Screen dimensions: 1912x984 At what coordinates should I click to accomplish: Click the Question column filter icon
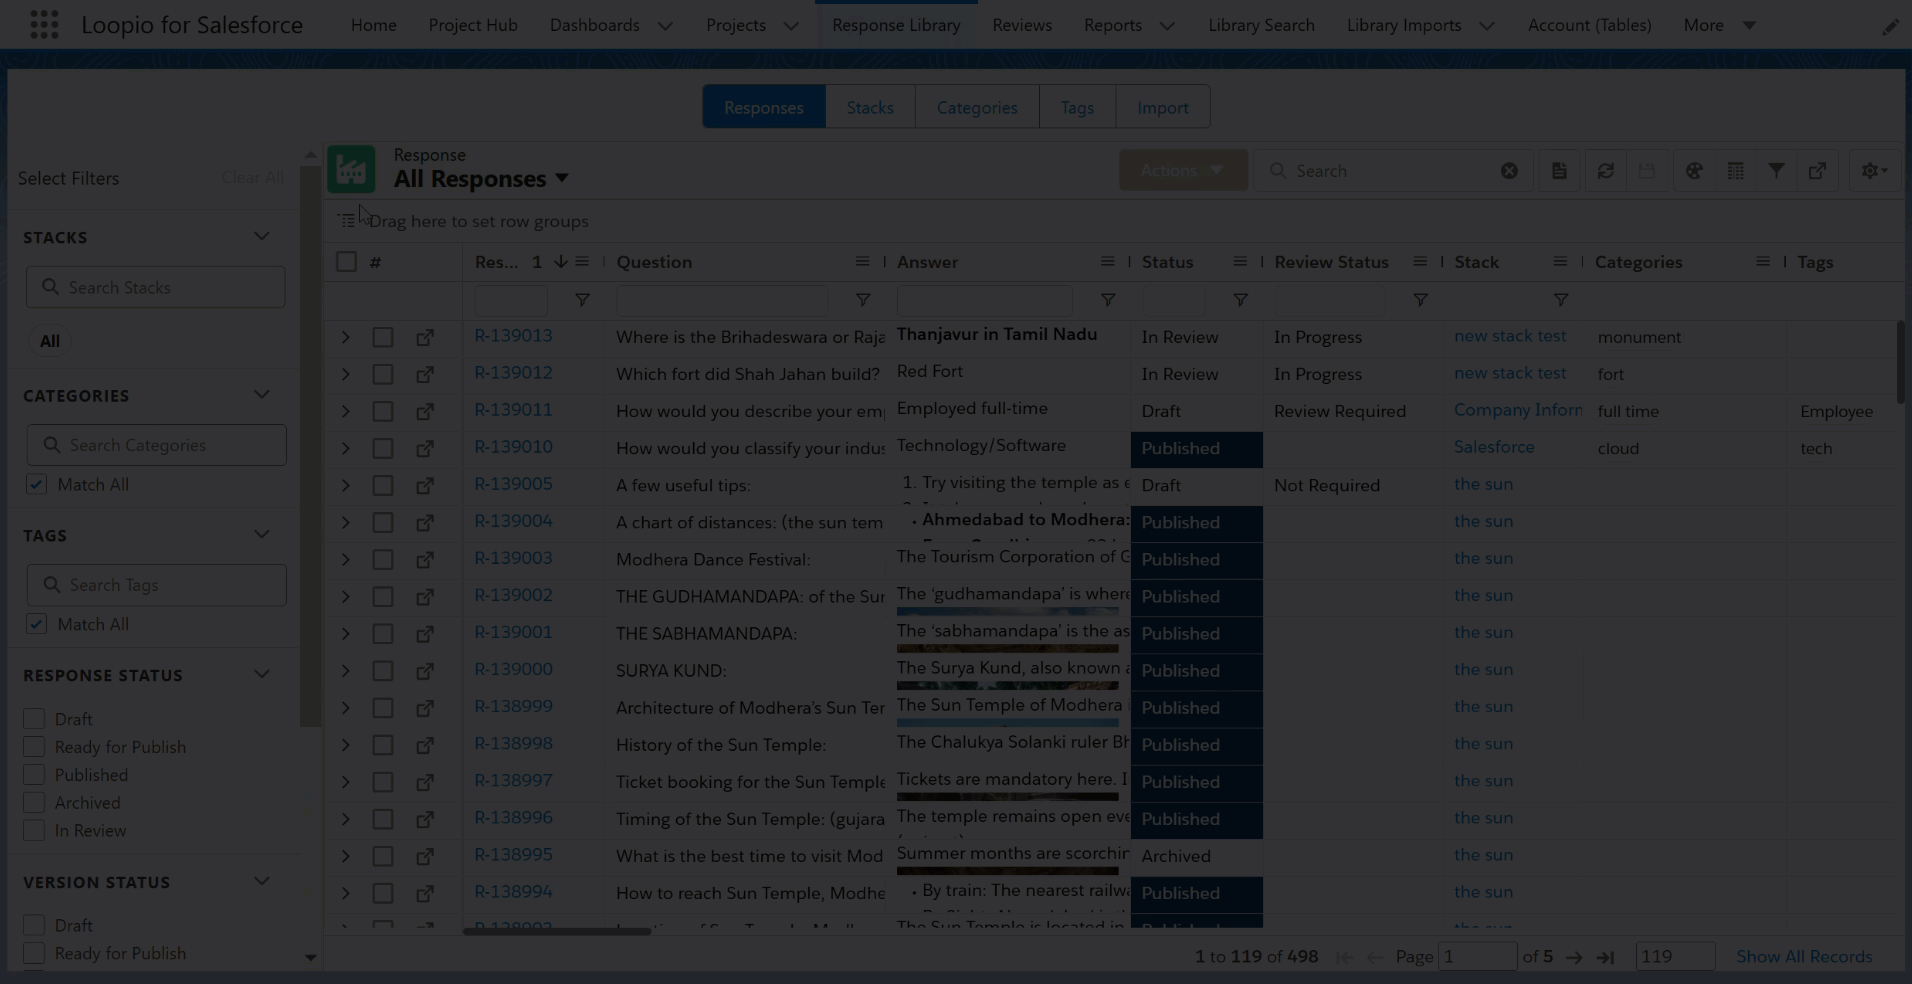pyautogui.click(x=862, y=300)
